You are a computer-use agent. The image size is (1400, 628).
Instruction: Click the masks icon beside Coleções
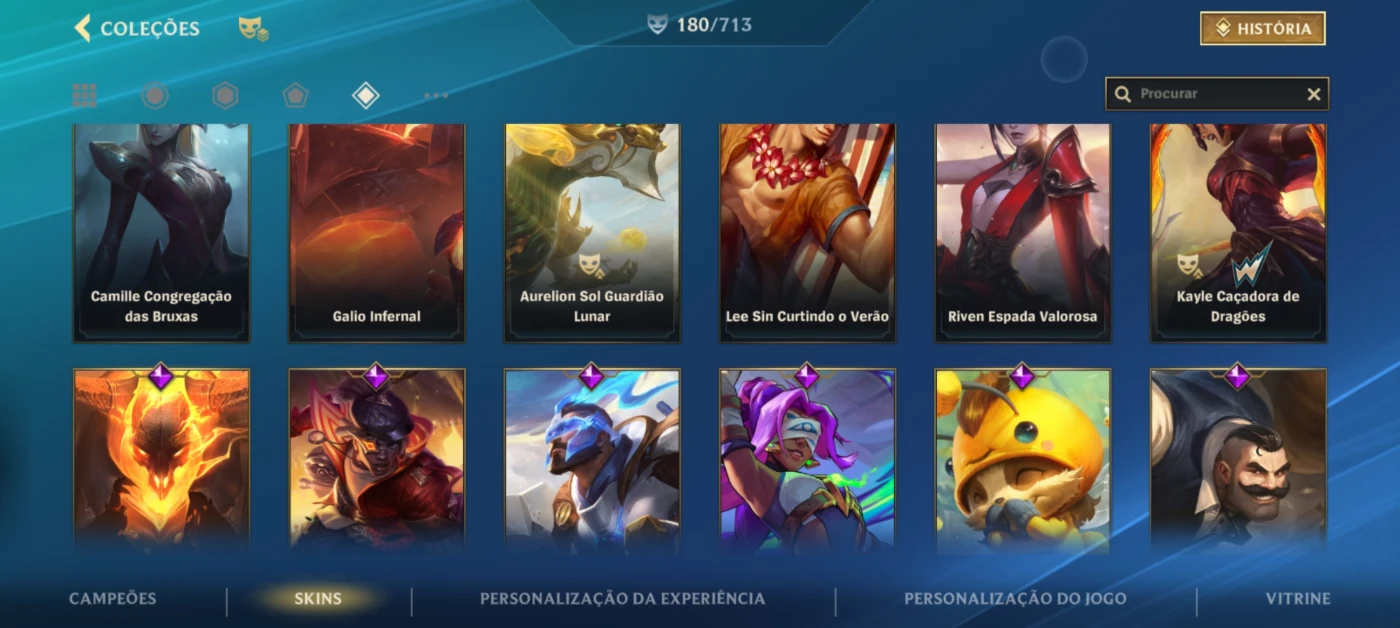pos(253,29)
